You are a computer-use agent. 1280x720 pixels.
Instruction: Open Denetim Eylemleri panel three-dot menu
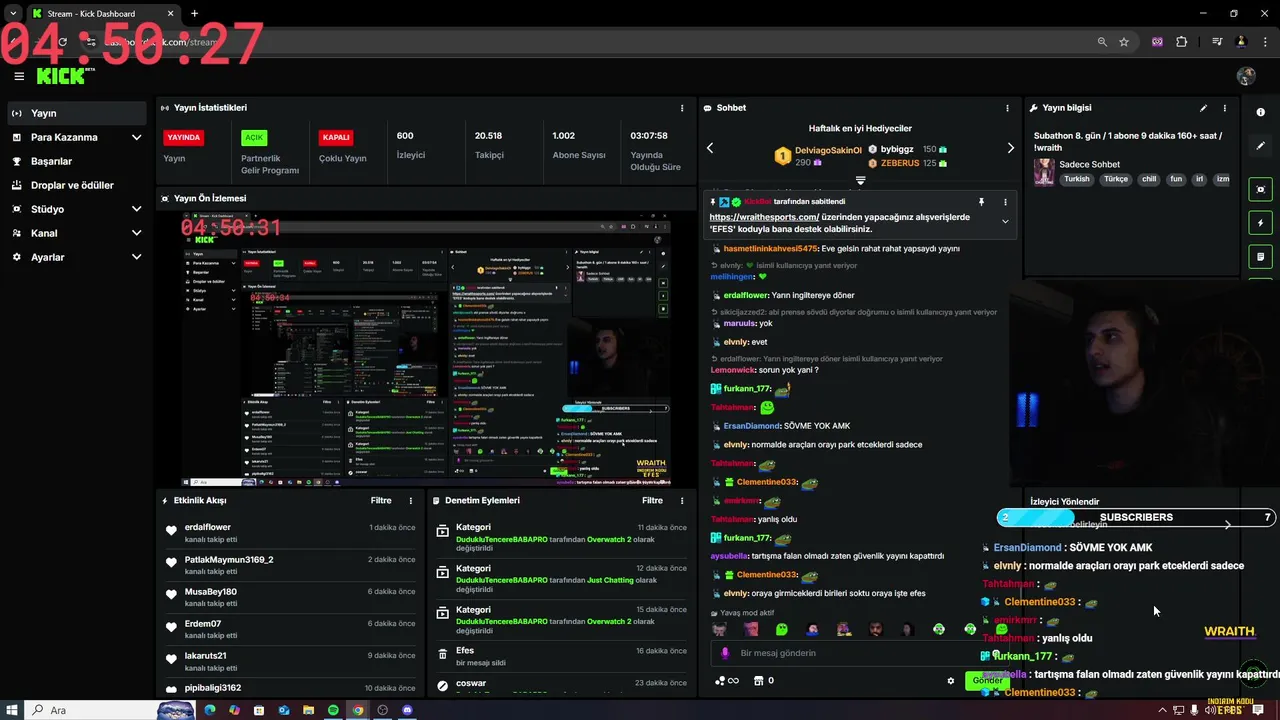682,500
